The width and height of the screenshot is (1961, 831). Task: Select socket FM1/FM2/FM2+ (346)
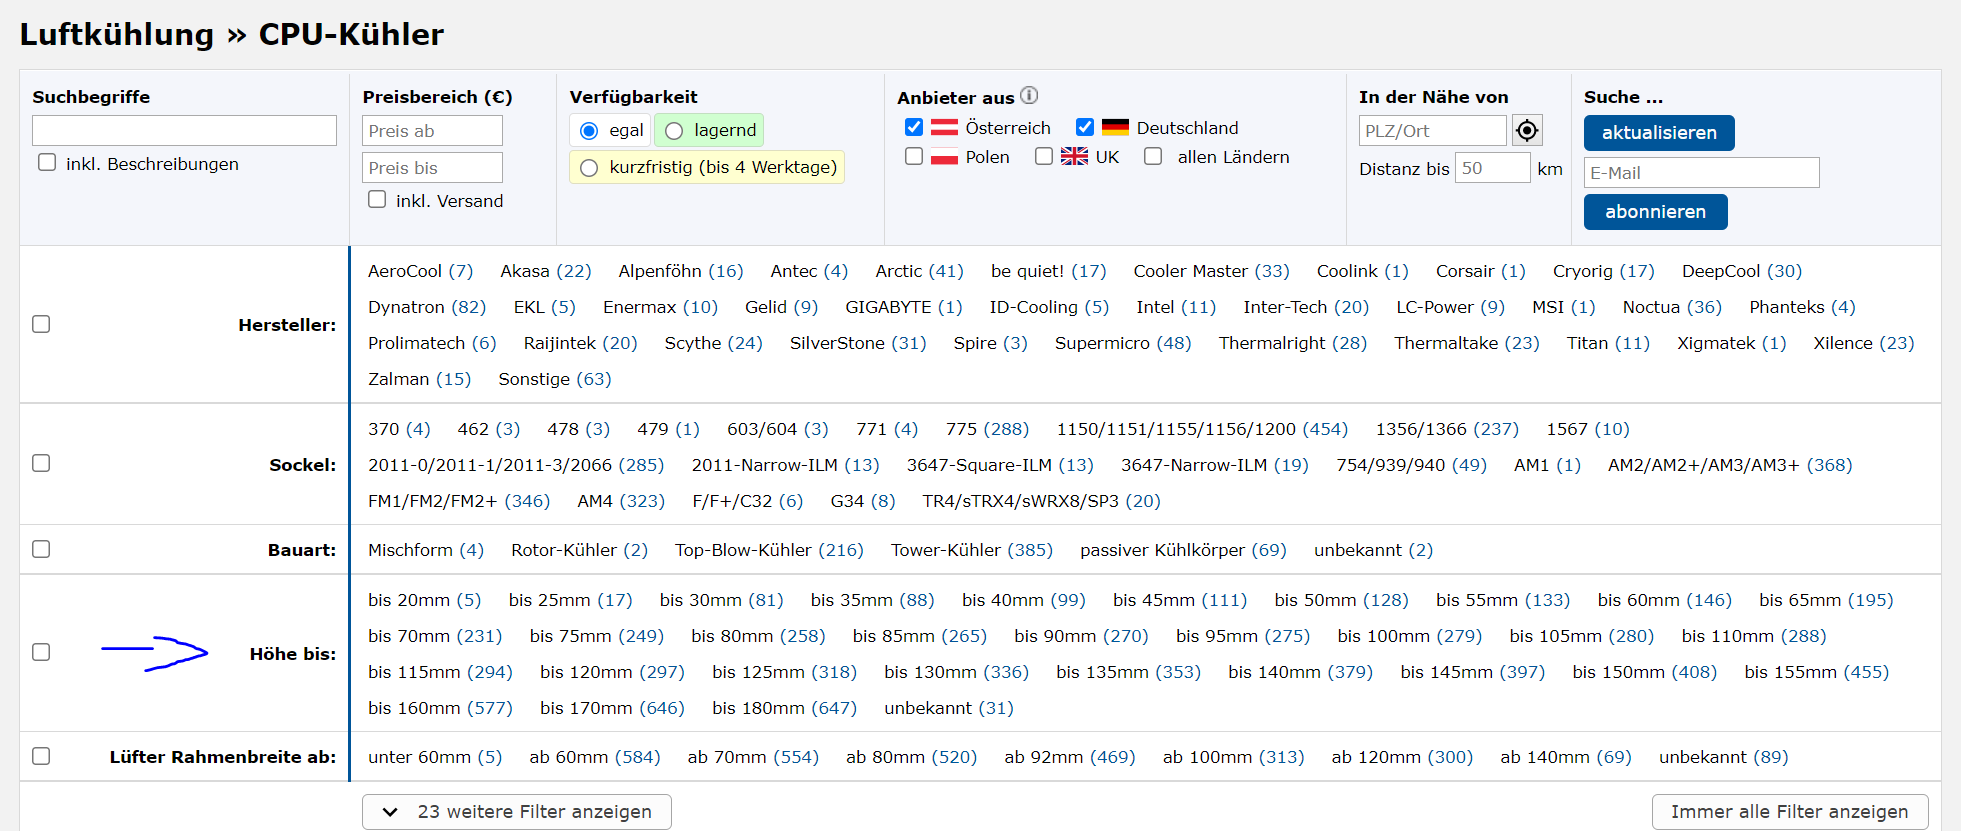coord(459,501)
